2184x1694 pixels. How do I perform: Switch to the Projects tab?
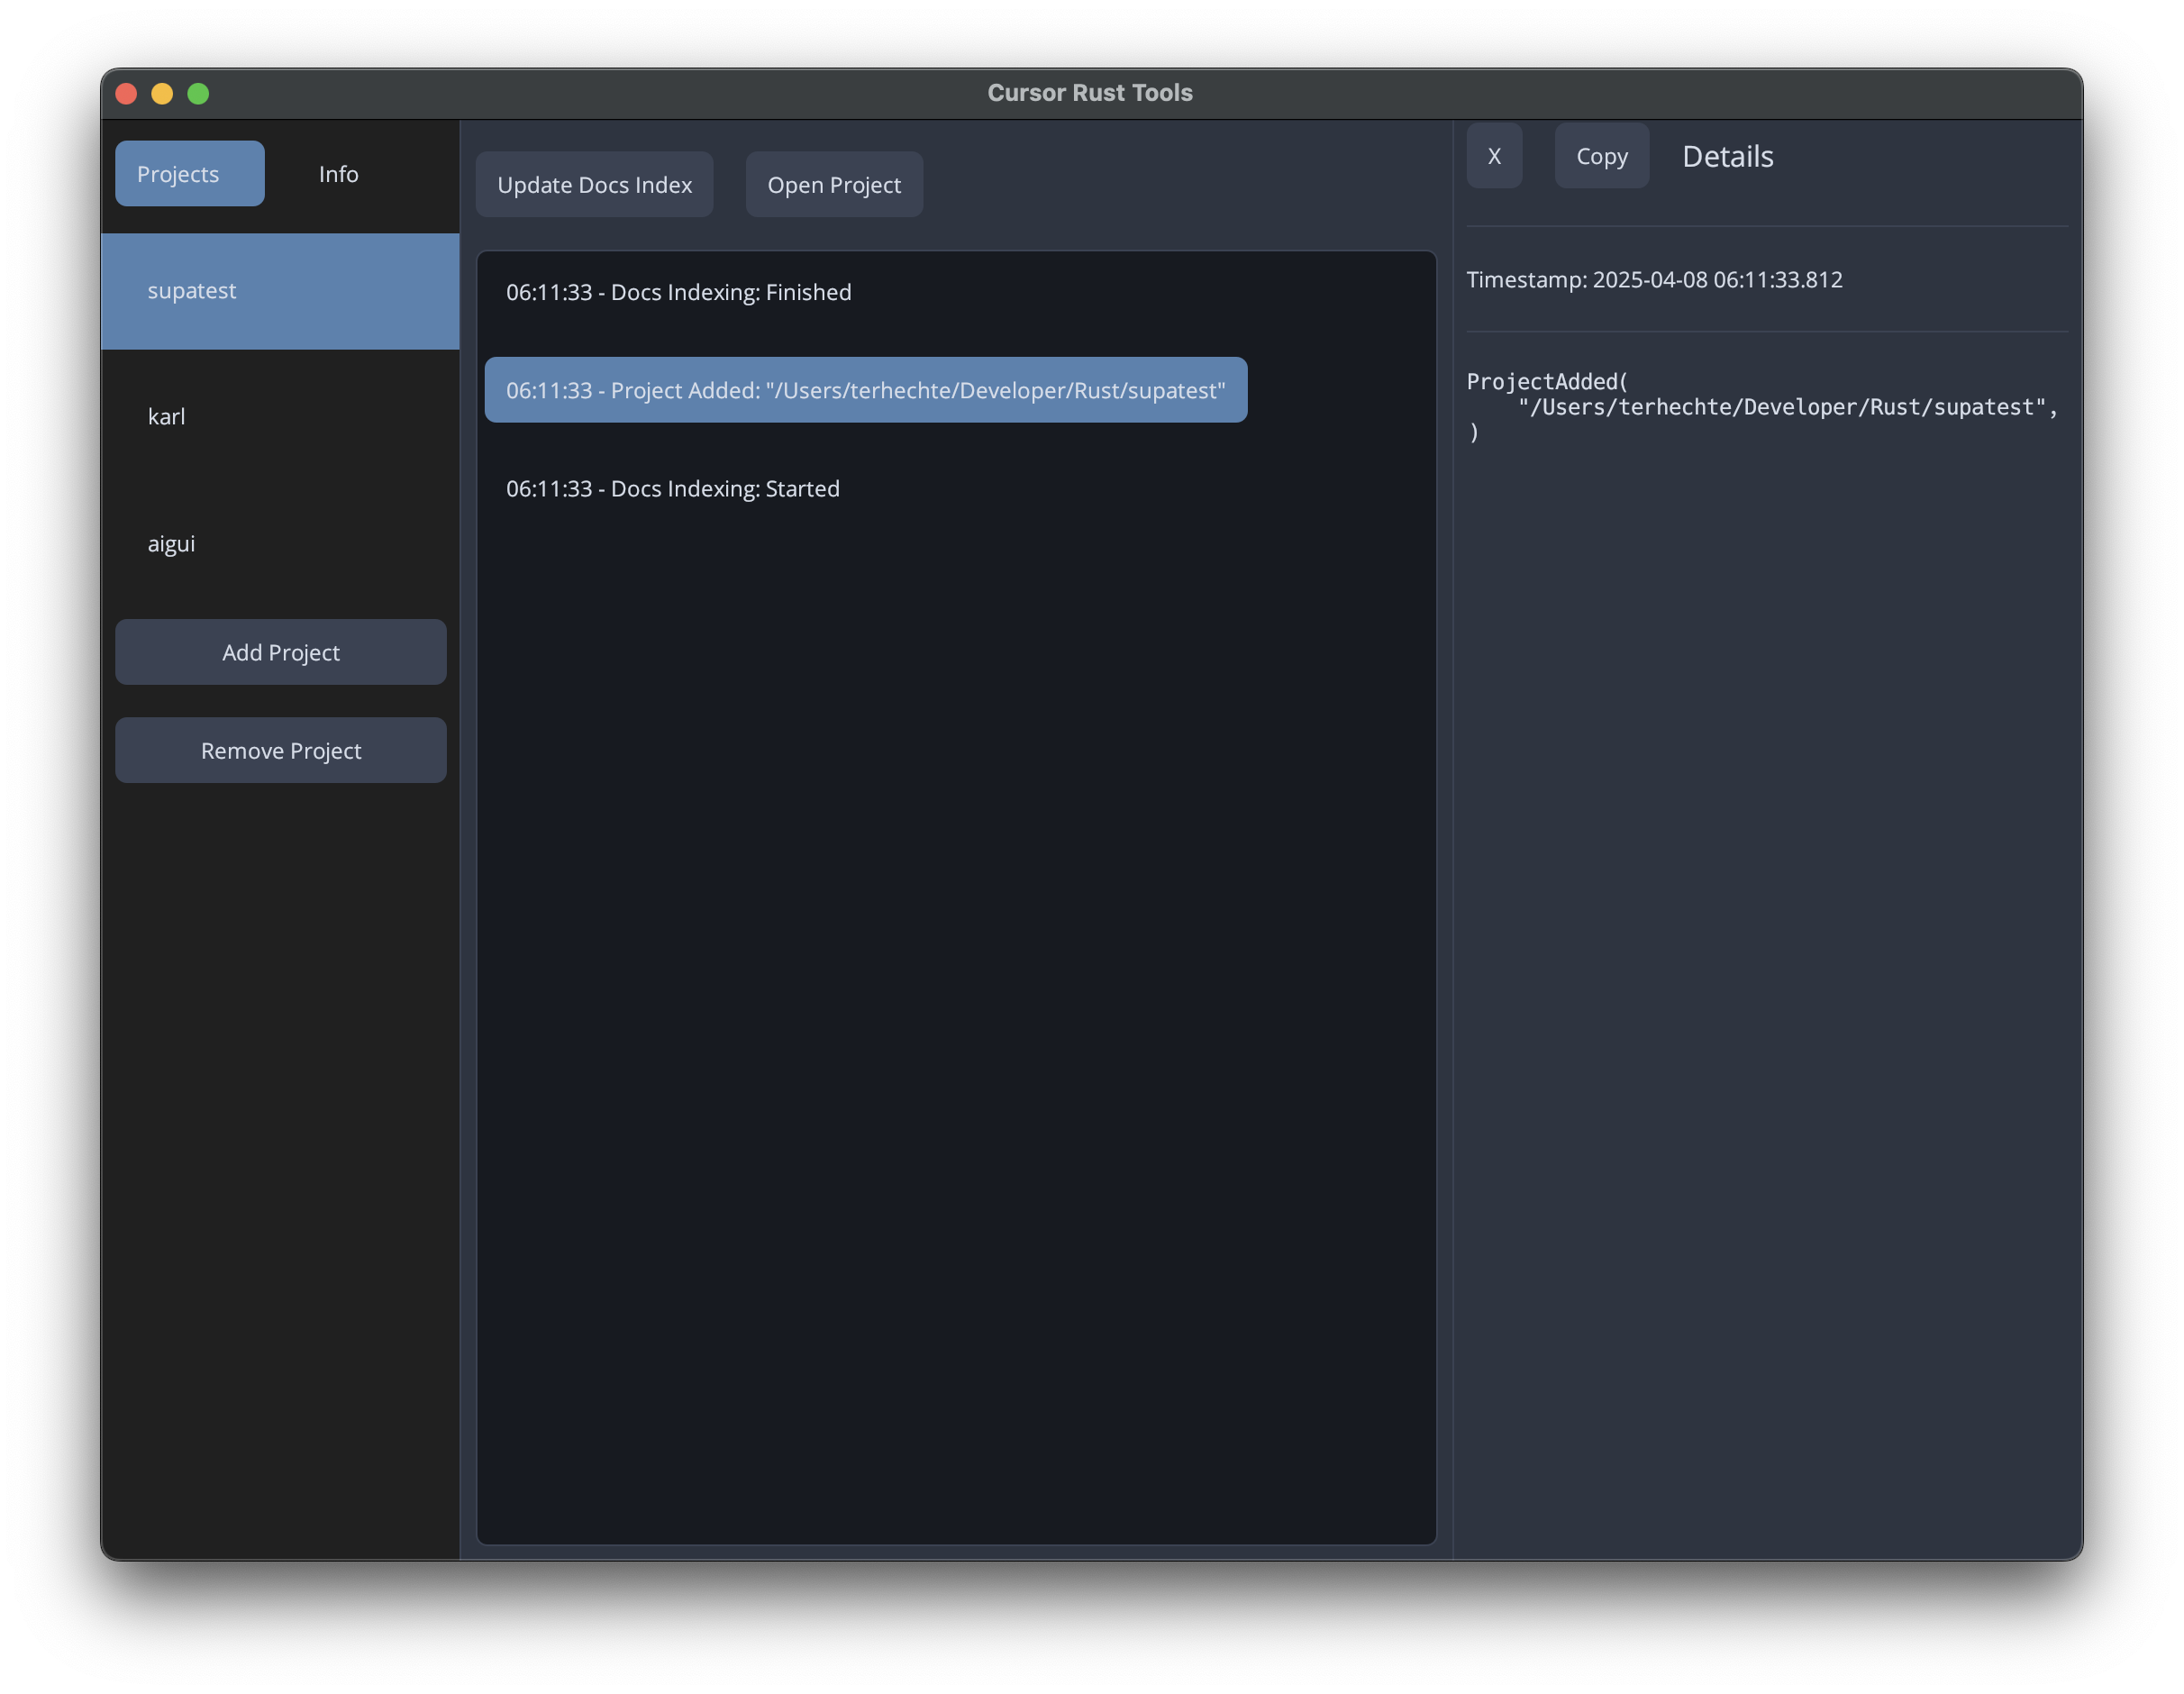[189, 174]
